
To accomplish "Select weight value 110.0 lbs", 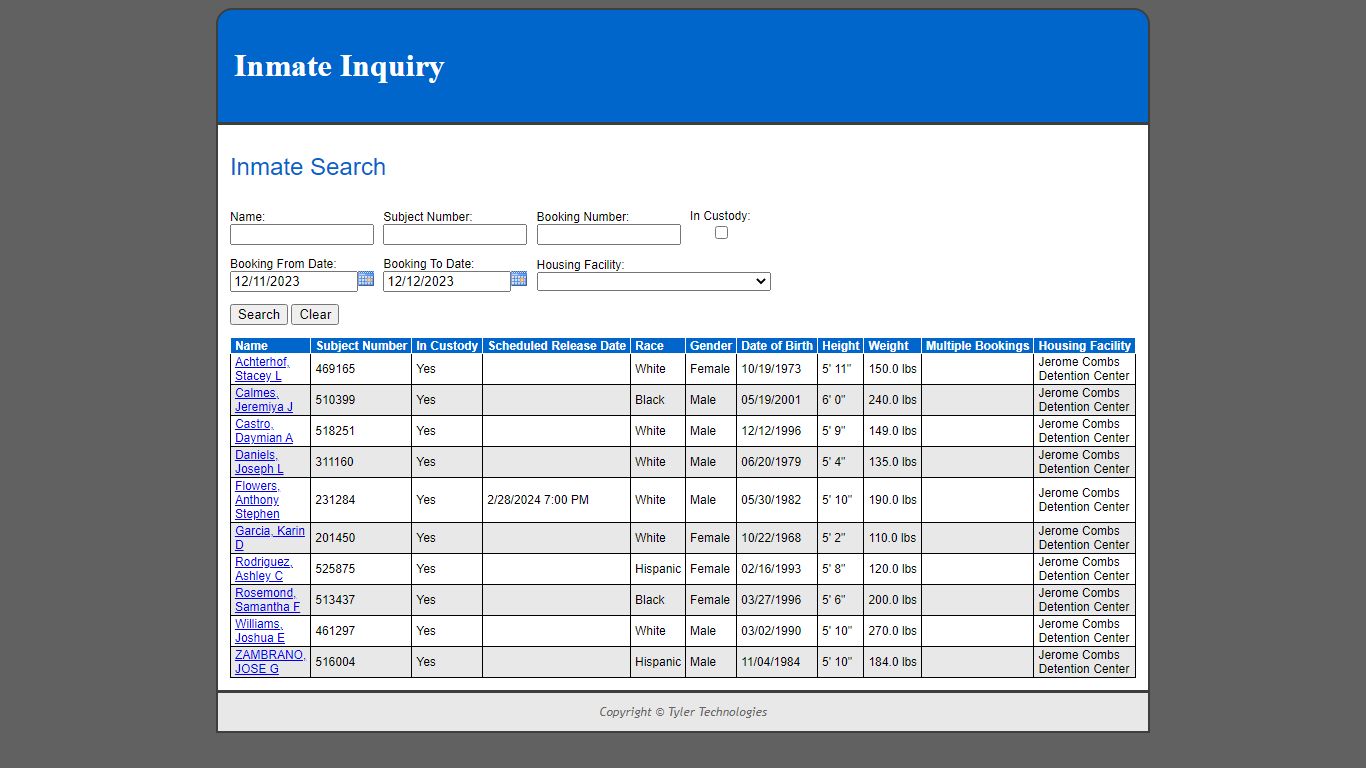I will point(892,538).
